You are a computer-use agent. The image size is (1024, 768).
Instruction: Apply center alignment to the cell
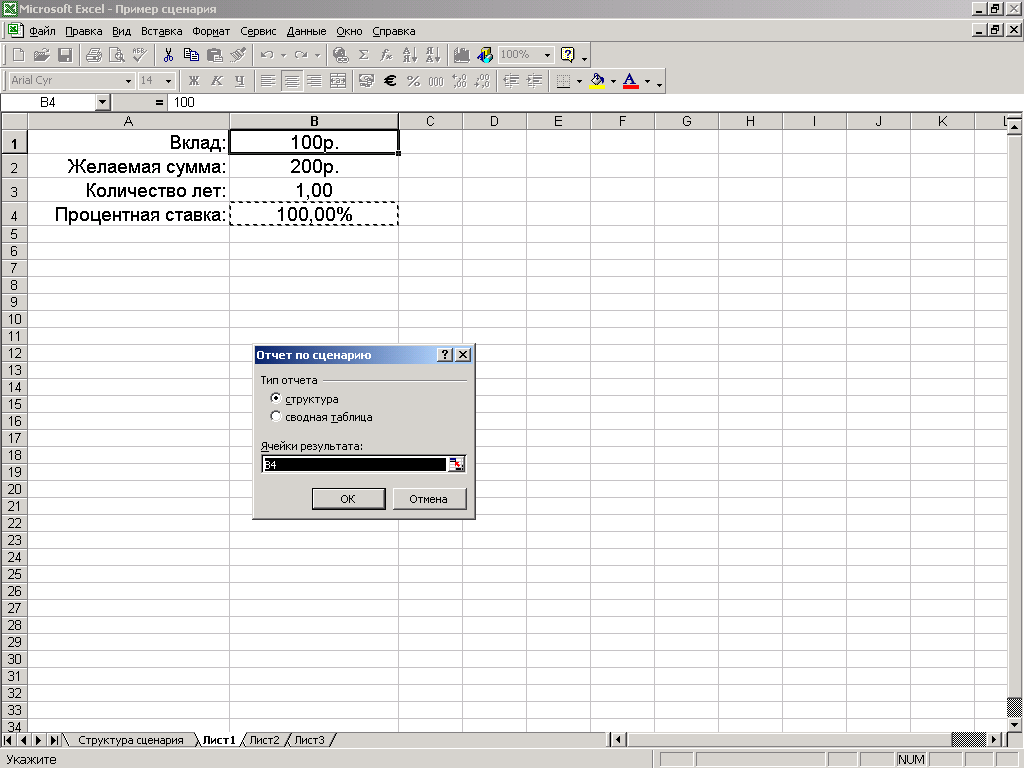coord(291,80)
